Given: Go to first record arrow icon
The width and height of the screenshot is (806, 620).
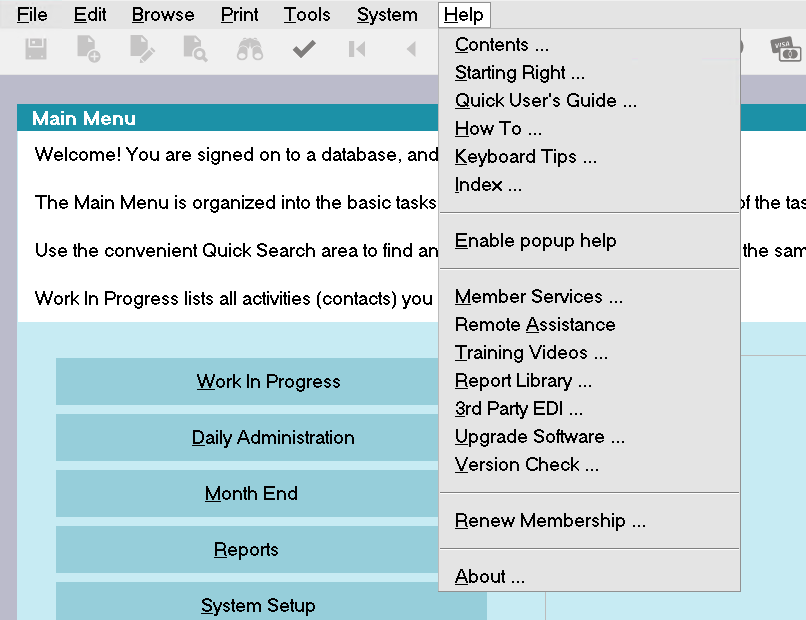Looking at the screenshot, I should click(x=357, y=49).
